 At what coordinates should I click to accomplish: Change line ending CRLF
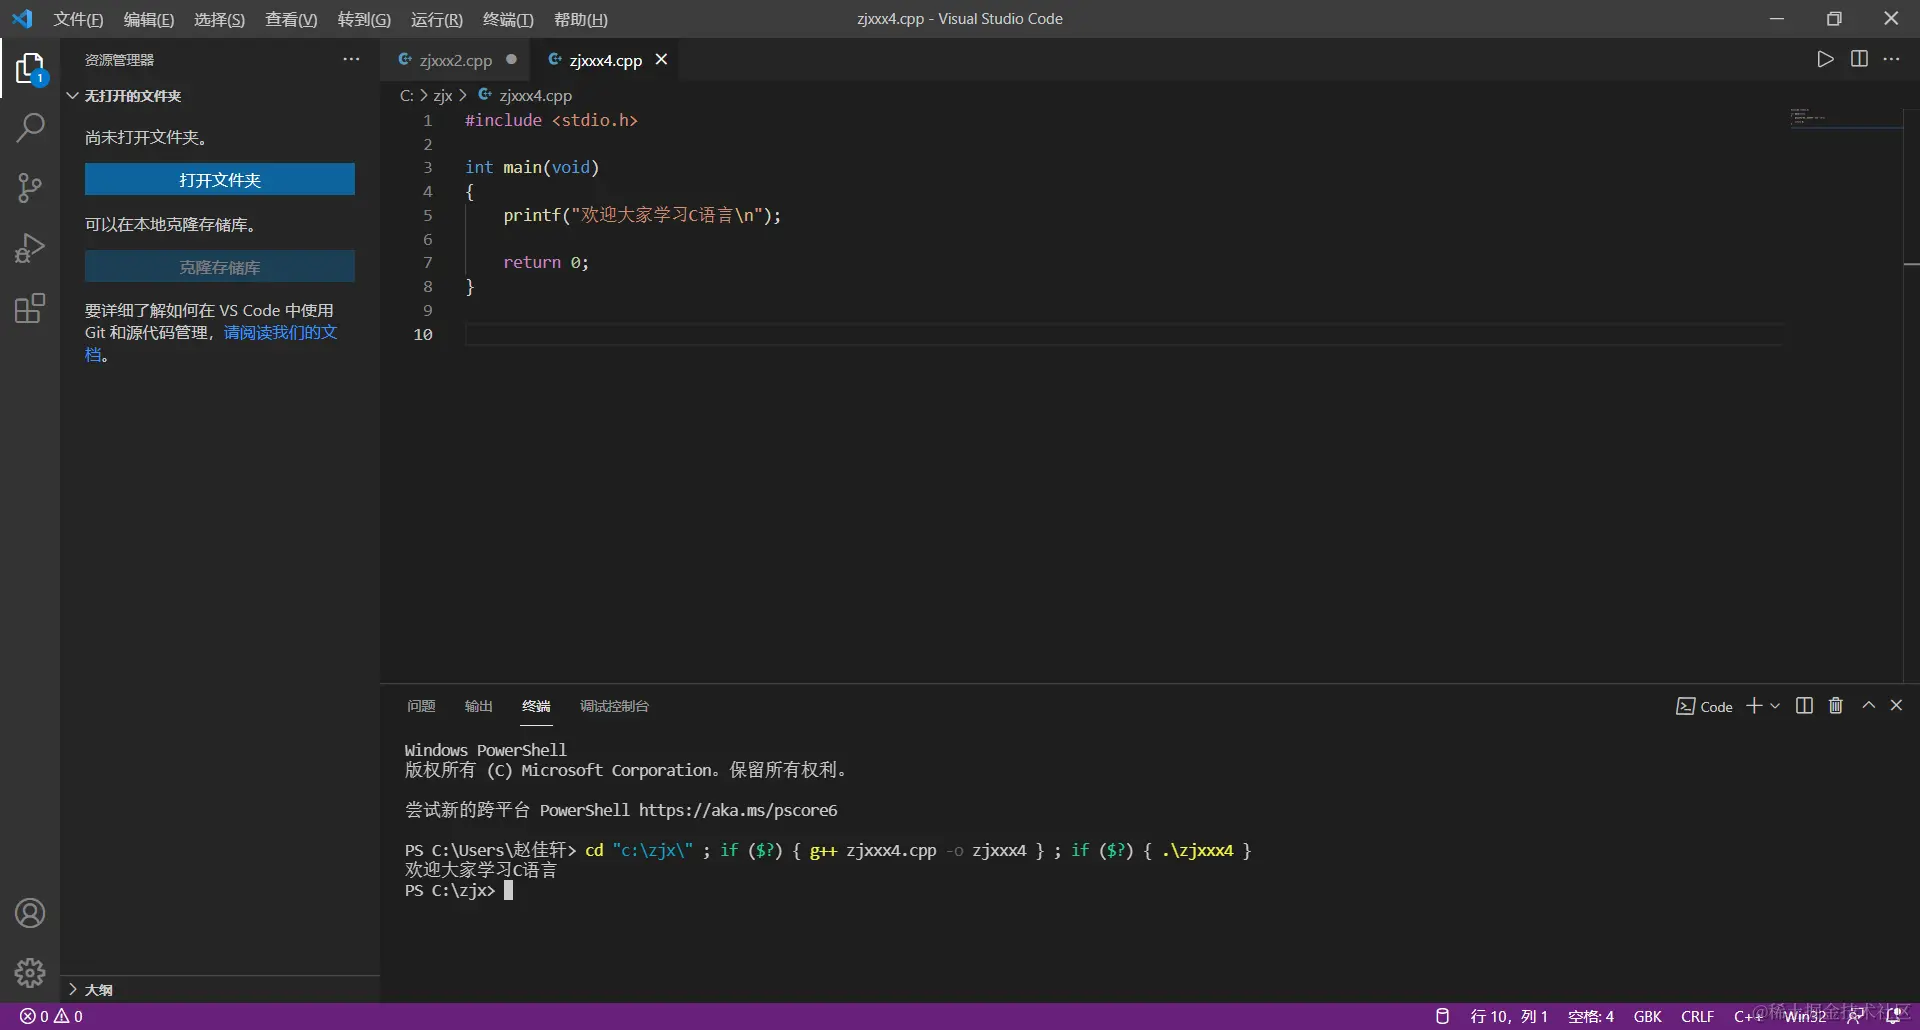click(x=1697, y=1016)
